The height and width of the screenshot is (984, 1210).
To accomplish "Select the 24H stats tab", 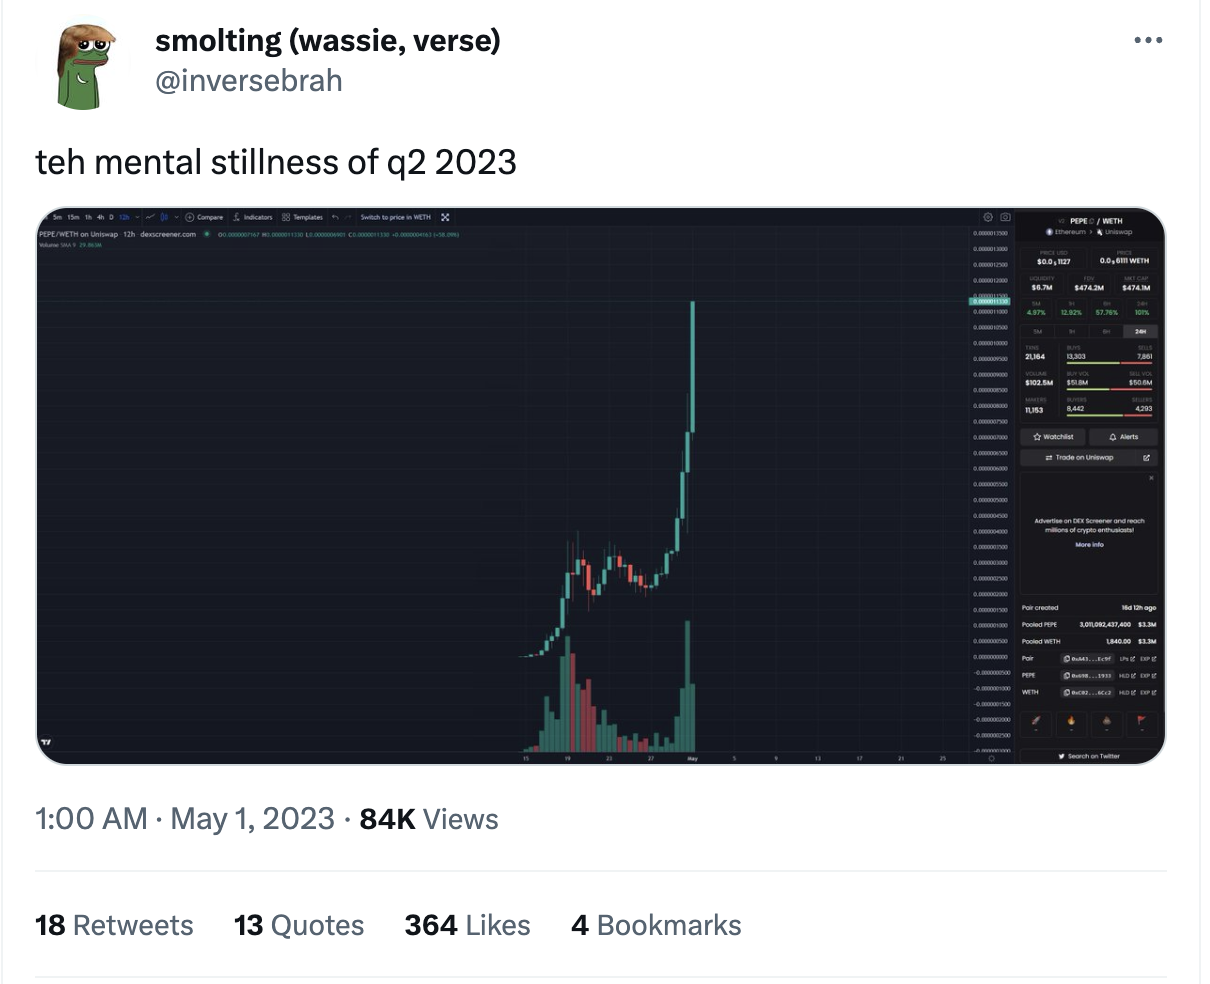I will pos(1140,331).
